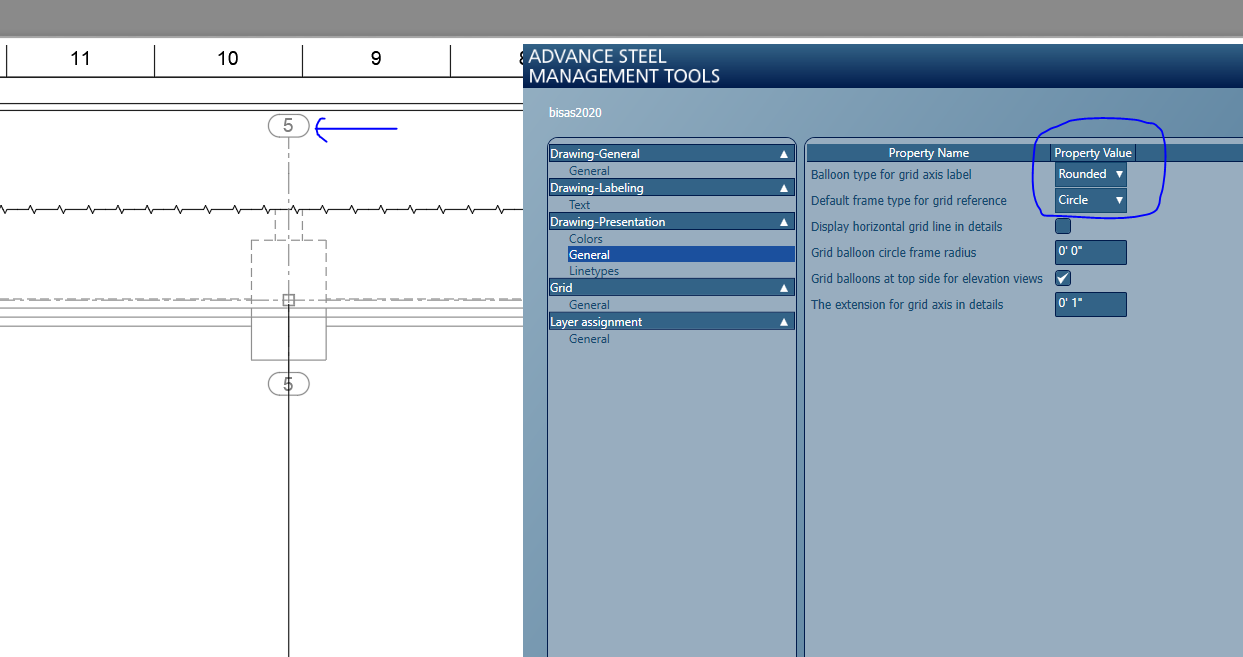This screenshot has width=1243, height=657.
Task: Collapse the Layer assignment section
Action: click(670, 321)
